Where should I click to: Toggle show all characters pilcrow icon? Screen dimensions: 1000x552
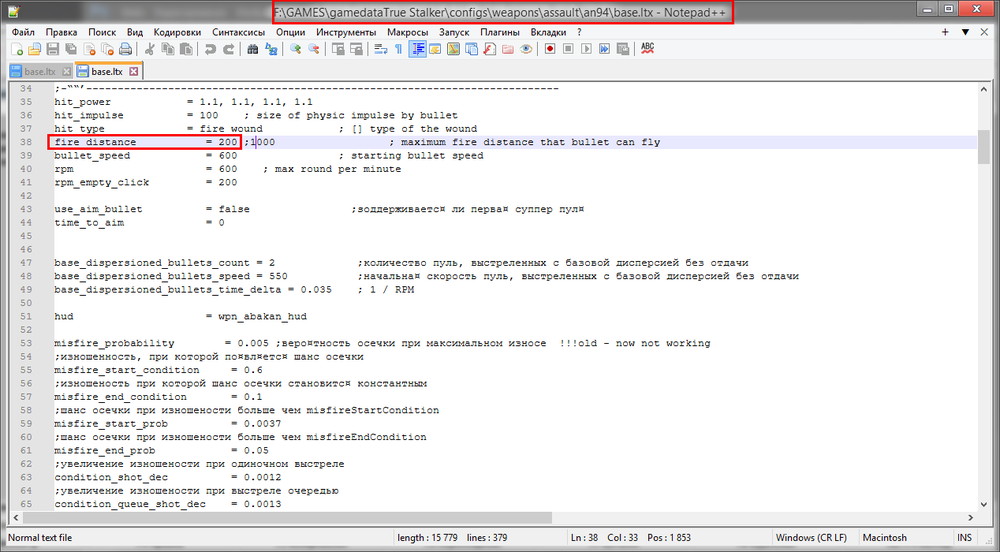[398, 48]
